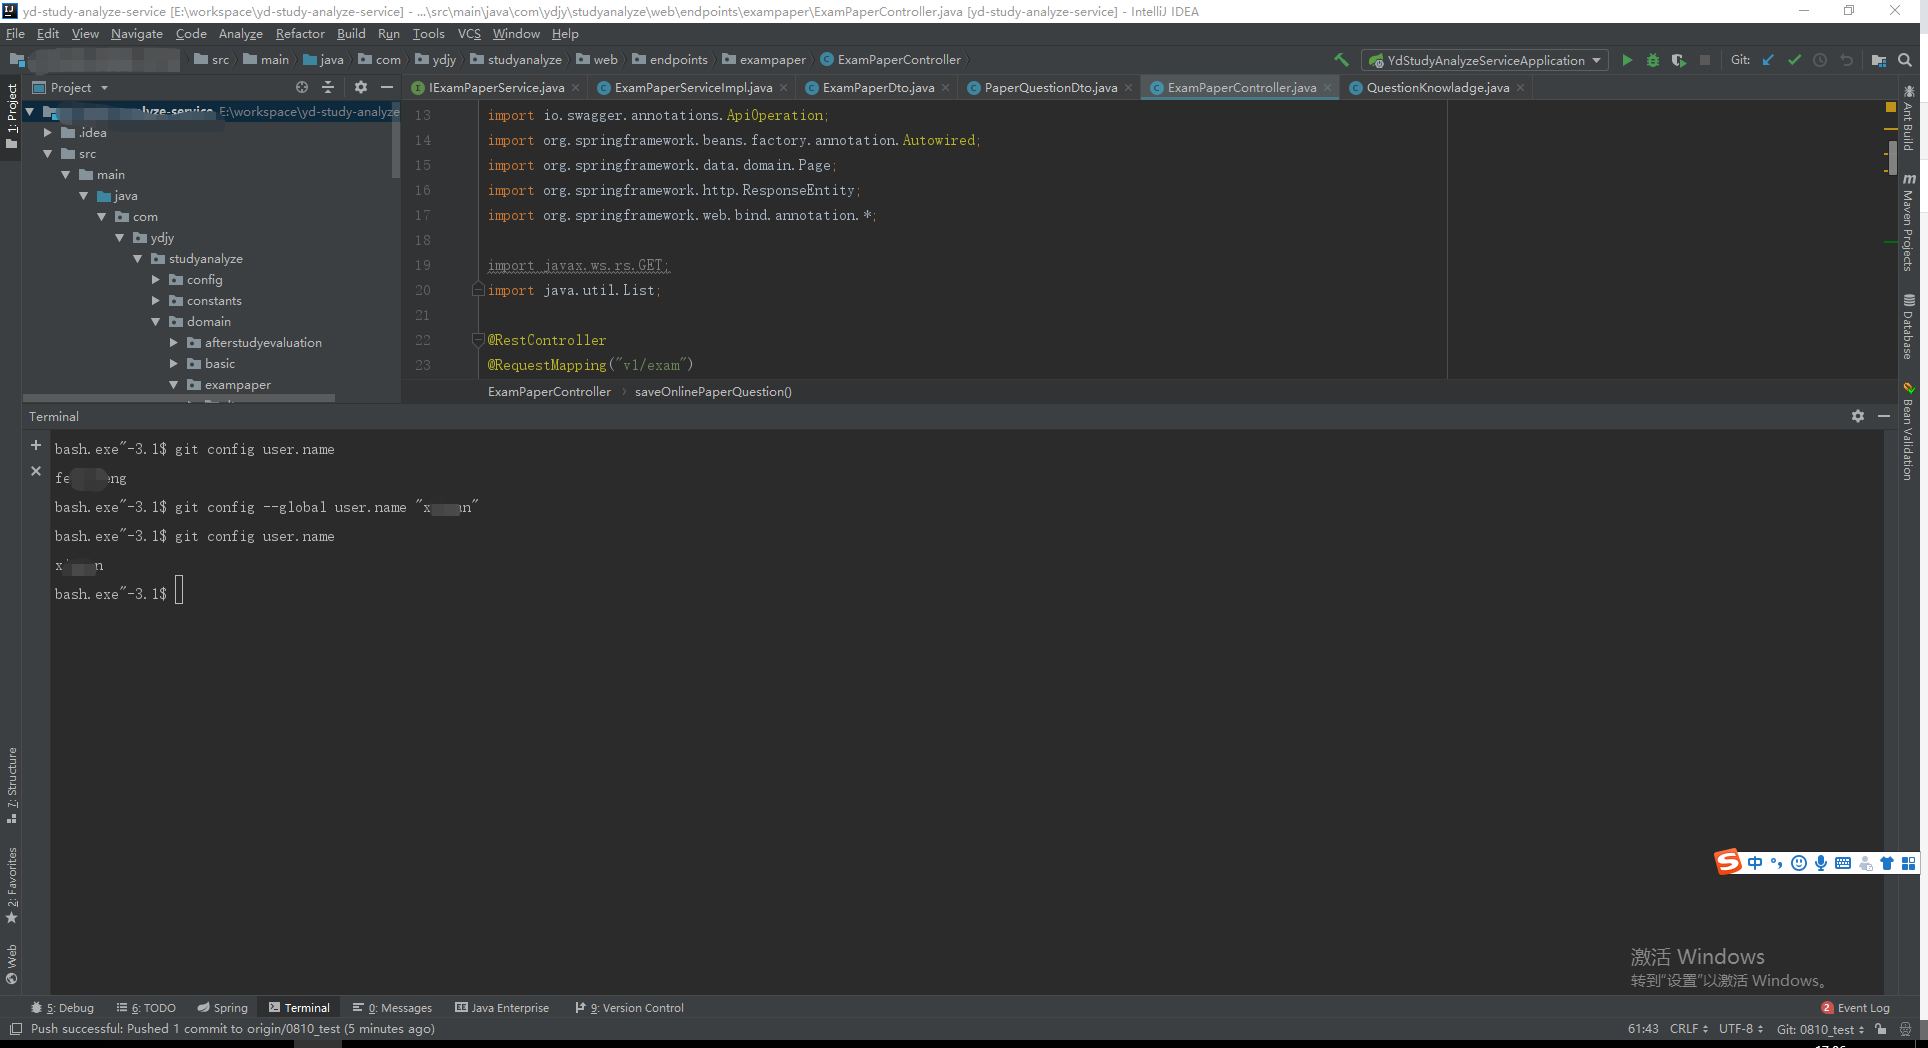The width and height of the screenshot is (1928, 1048).
Task: Click the saveOnlinePaperQuestion() breadcrumb
Action: point(713,392)
